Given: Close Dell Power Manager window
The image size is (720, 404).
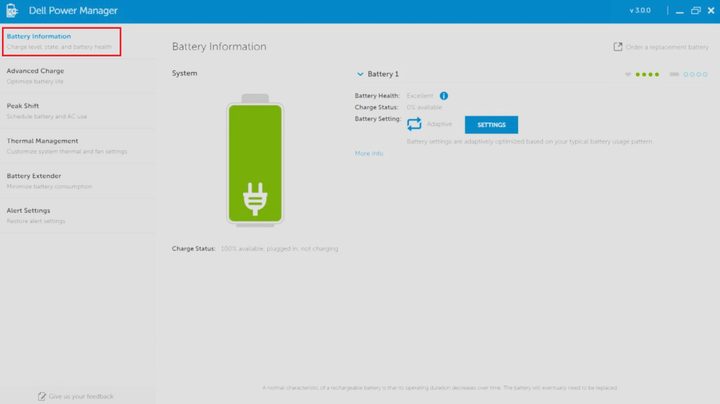Looking at the screenshot, I should 711,11.
